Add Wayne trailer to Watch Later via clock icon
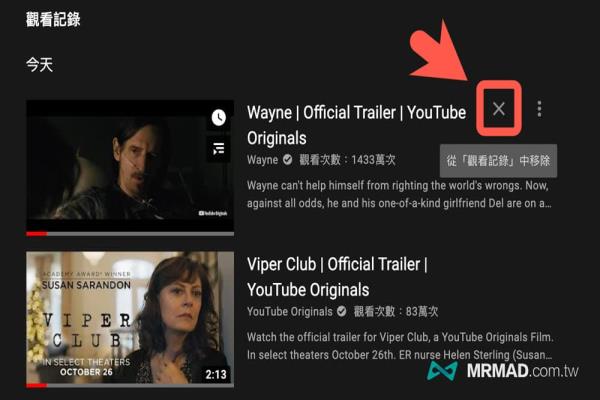This screenshot has height=400, width=600. [x=218, y=118]
